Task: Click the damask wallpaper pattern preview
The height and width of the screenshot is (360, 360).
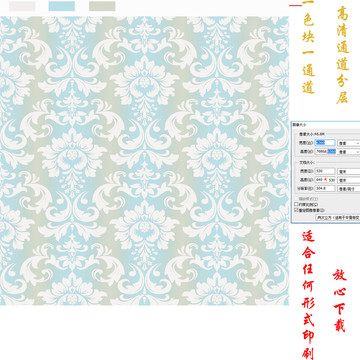Action: pos(144,161)
